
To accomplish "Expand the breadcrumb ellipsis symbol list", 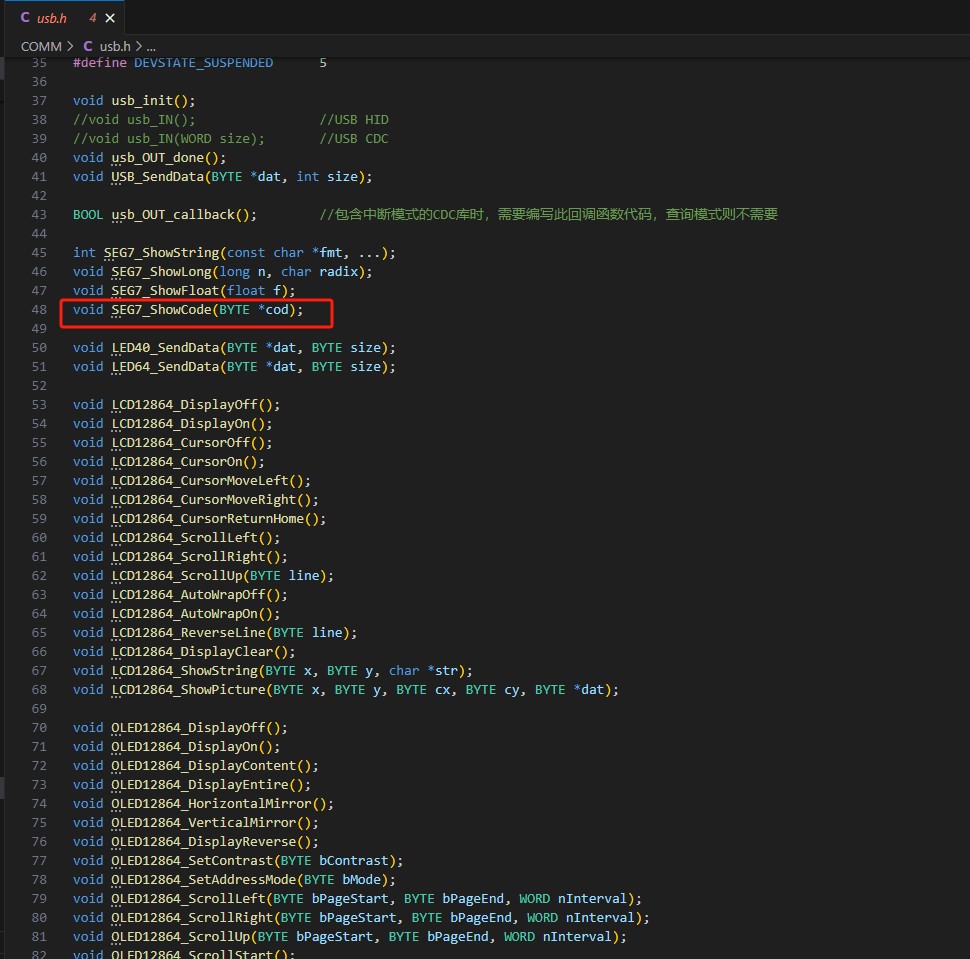I will click(x=151, y=46).
